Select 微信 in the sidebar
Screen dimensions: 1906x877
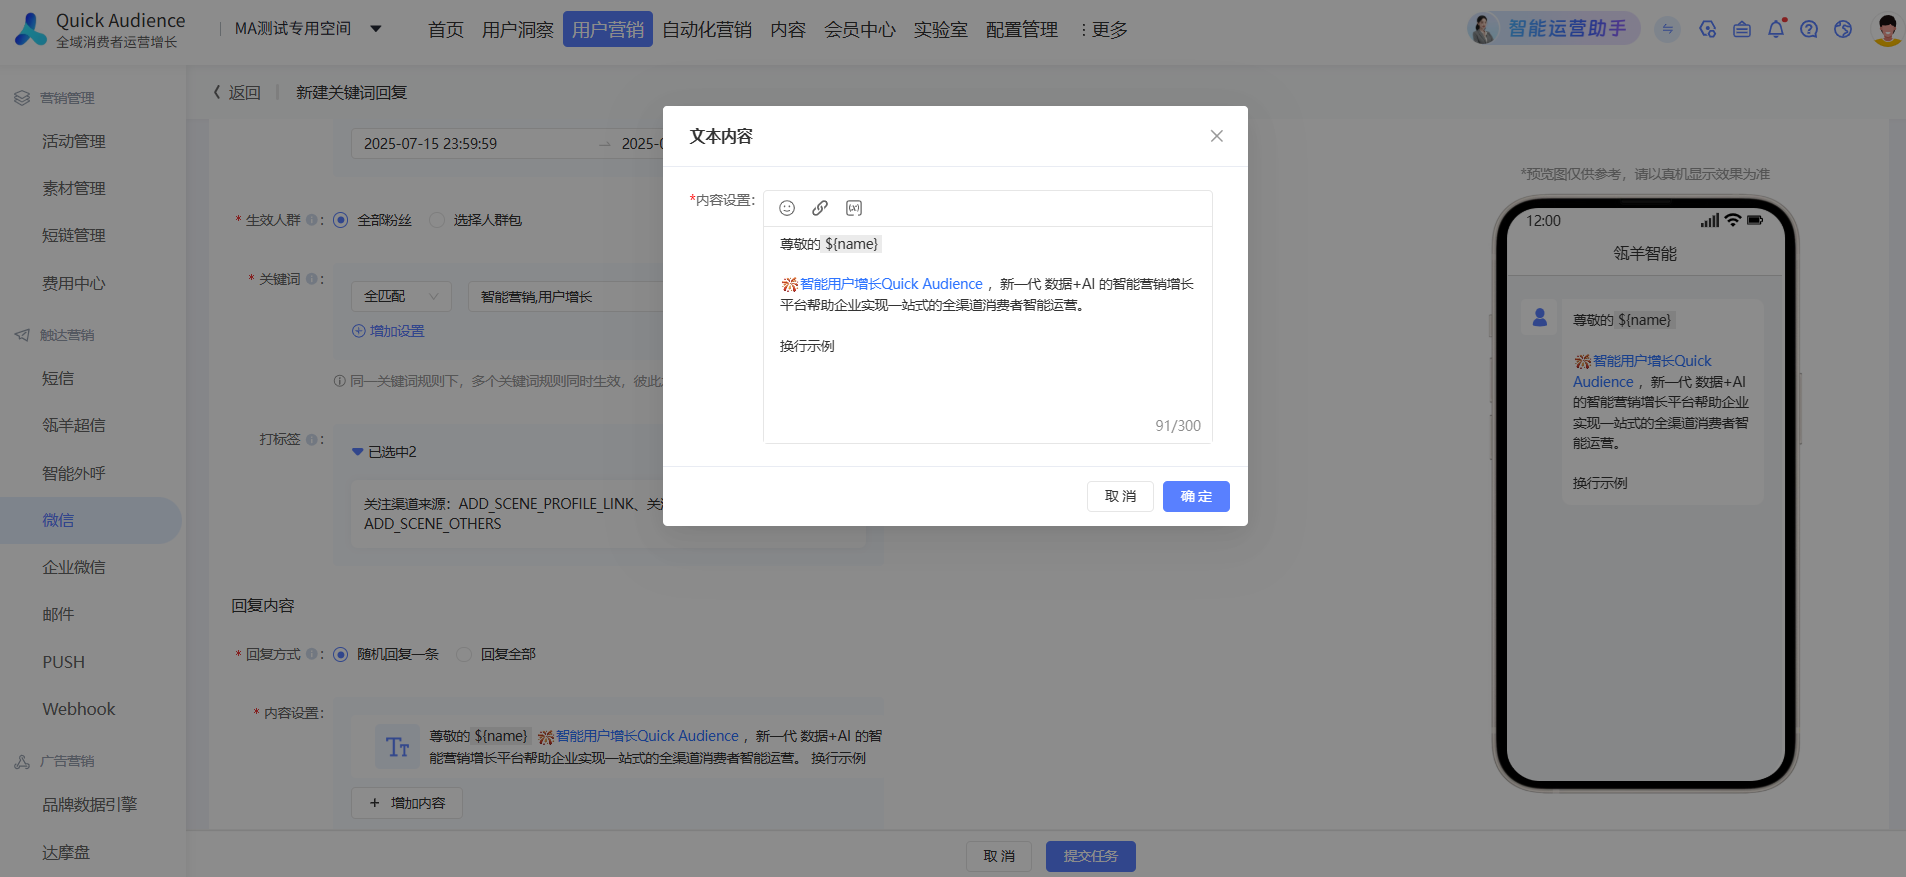pyautogui.click(x=91, y=520)
